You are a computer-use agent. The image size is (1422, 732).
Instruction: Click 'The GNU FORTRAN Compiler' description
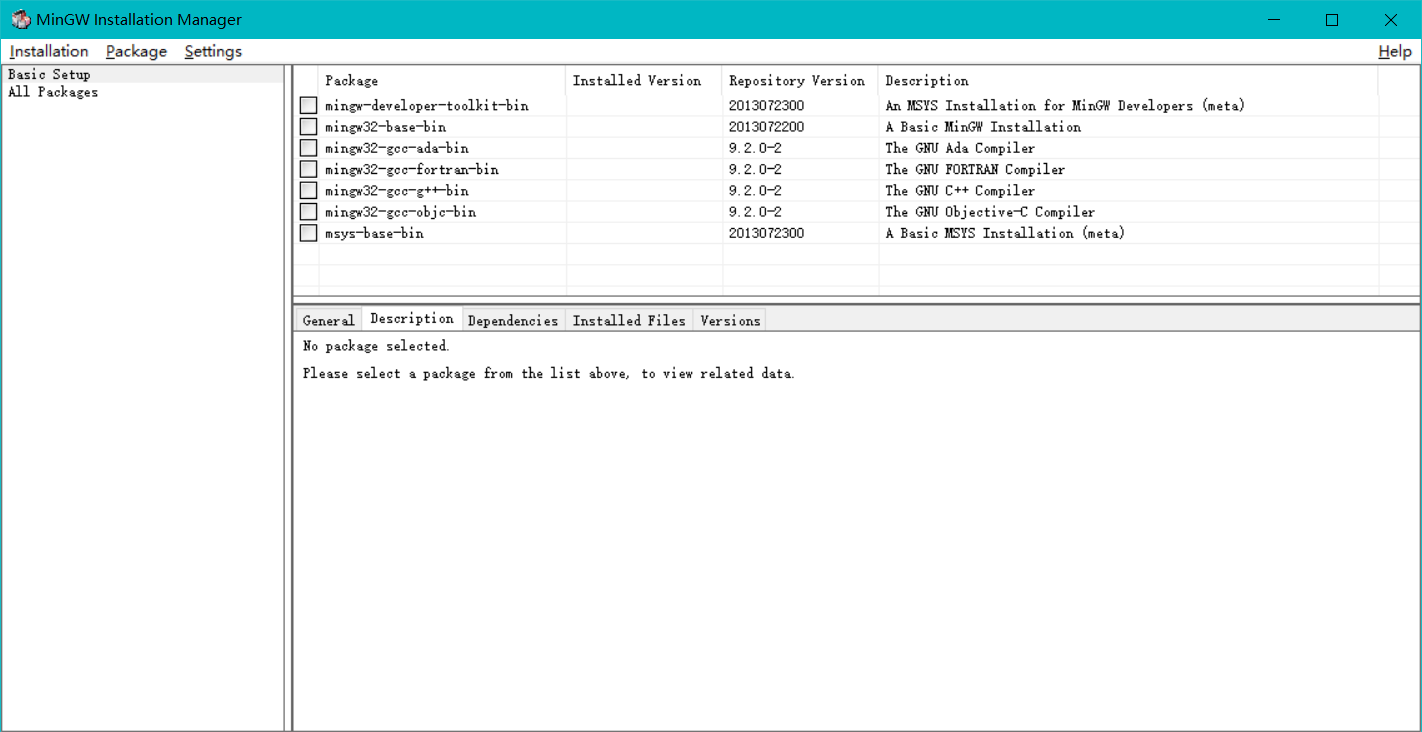pyautogui.click(x=975, y=170)
